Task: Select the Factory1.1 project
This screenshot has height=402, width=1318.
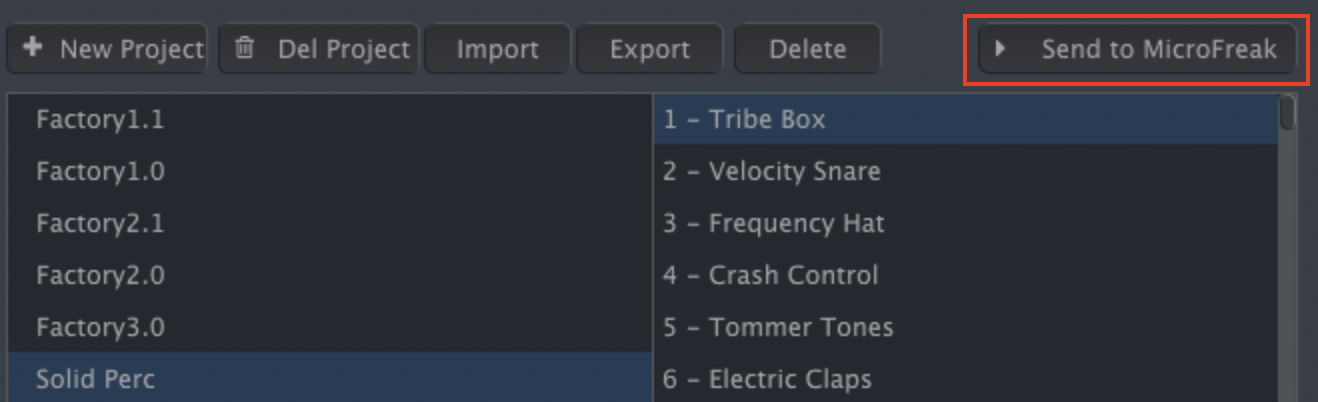Action: 330,119
